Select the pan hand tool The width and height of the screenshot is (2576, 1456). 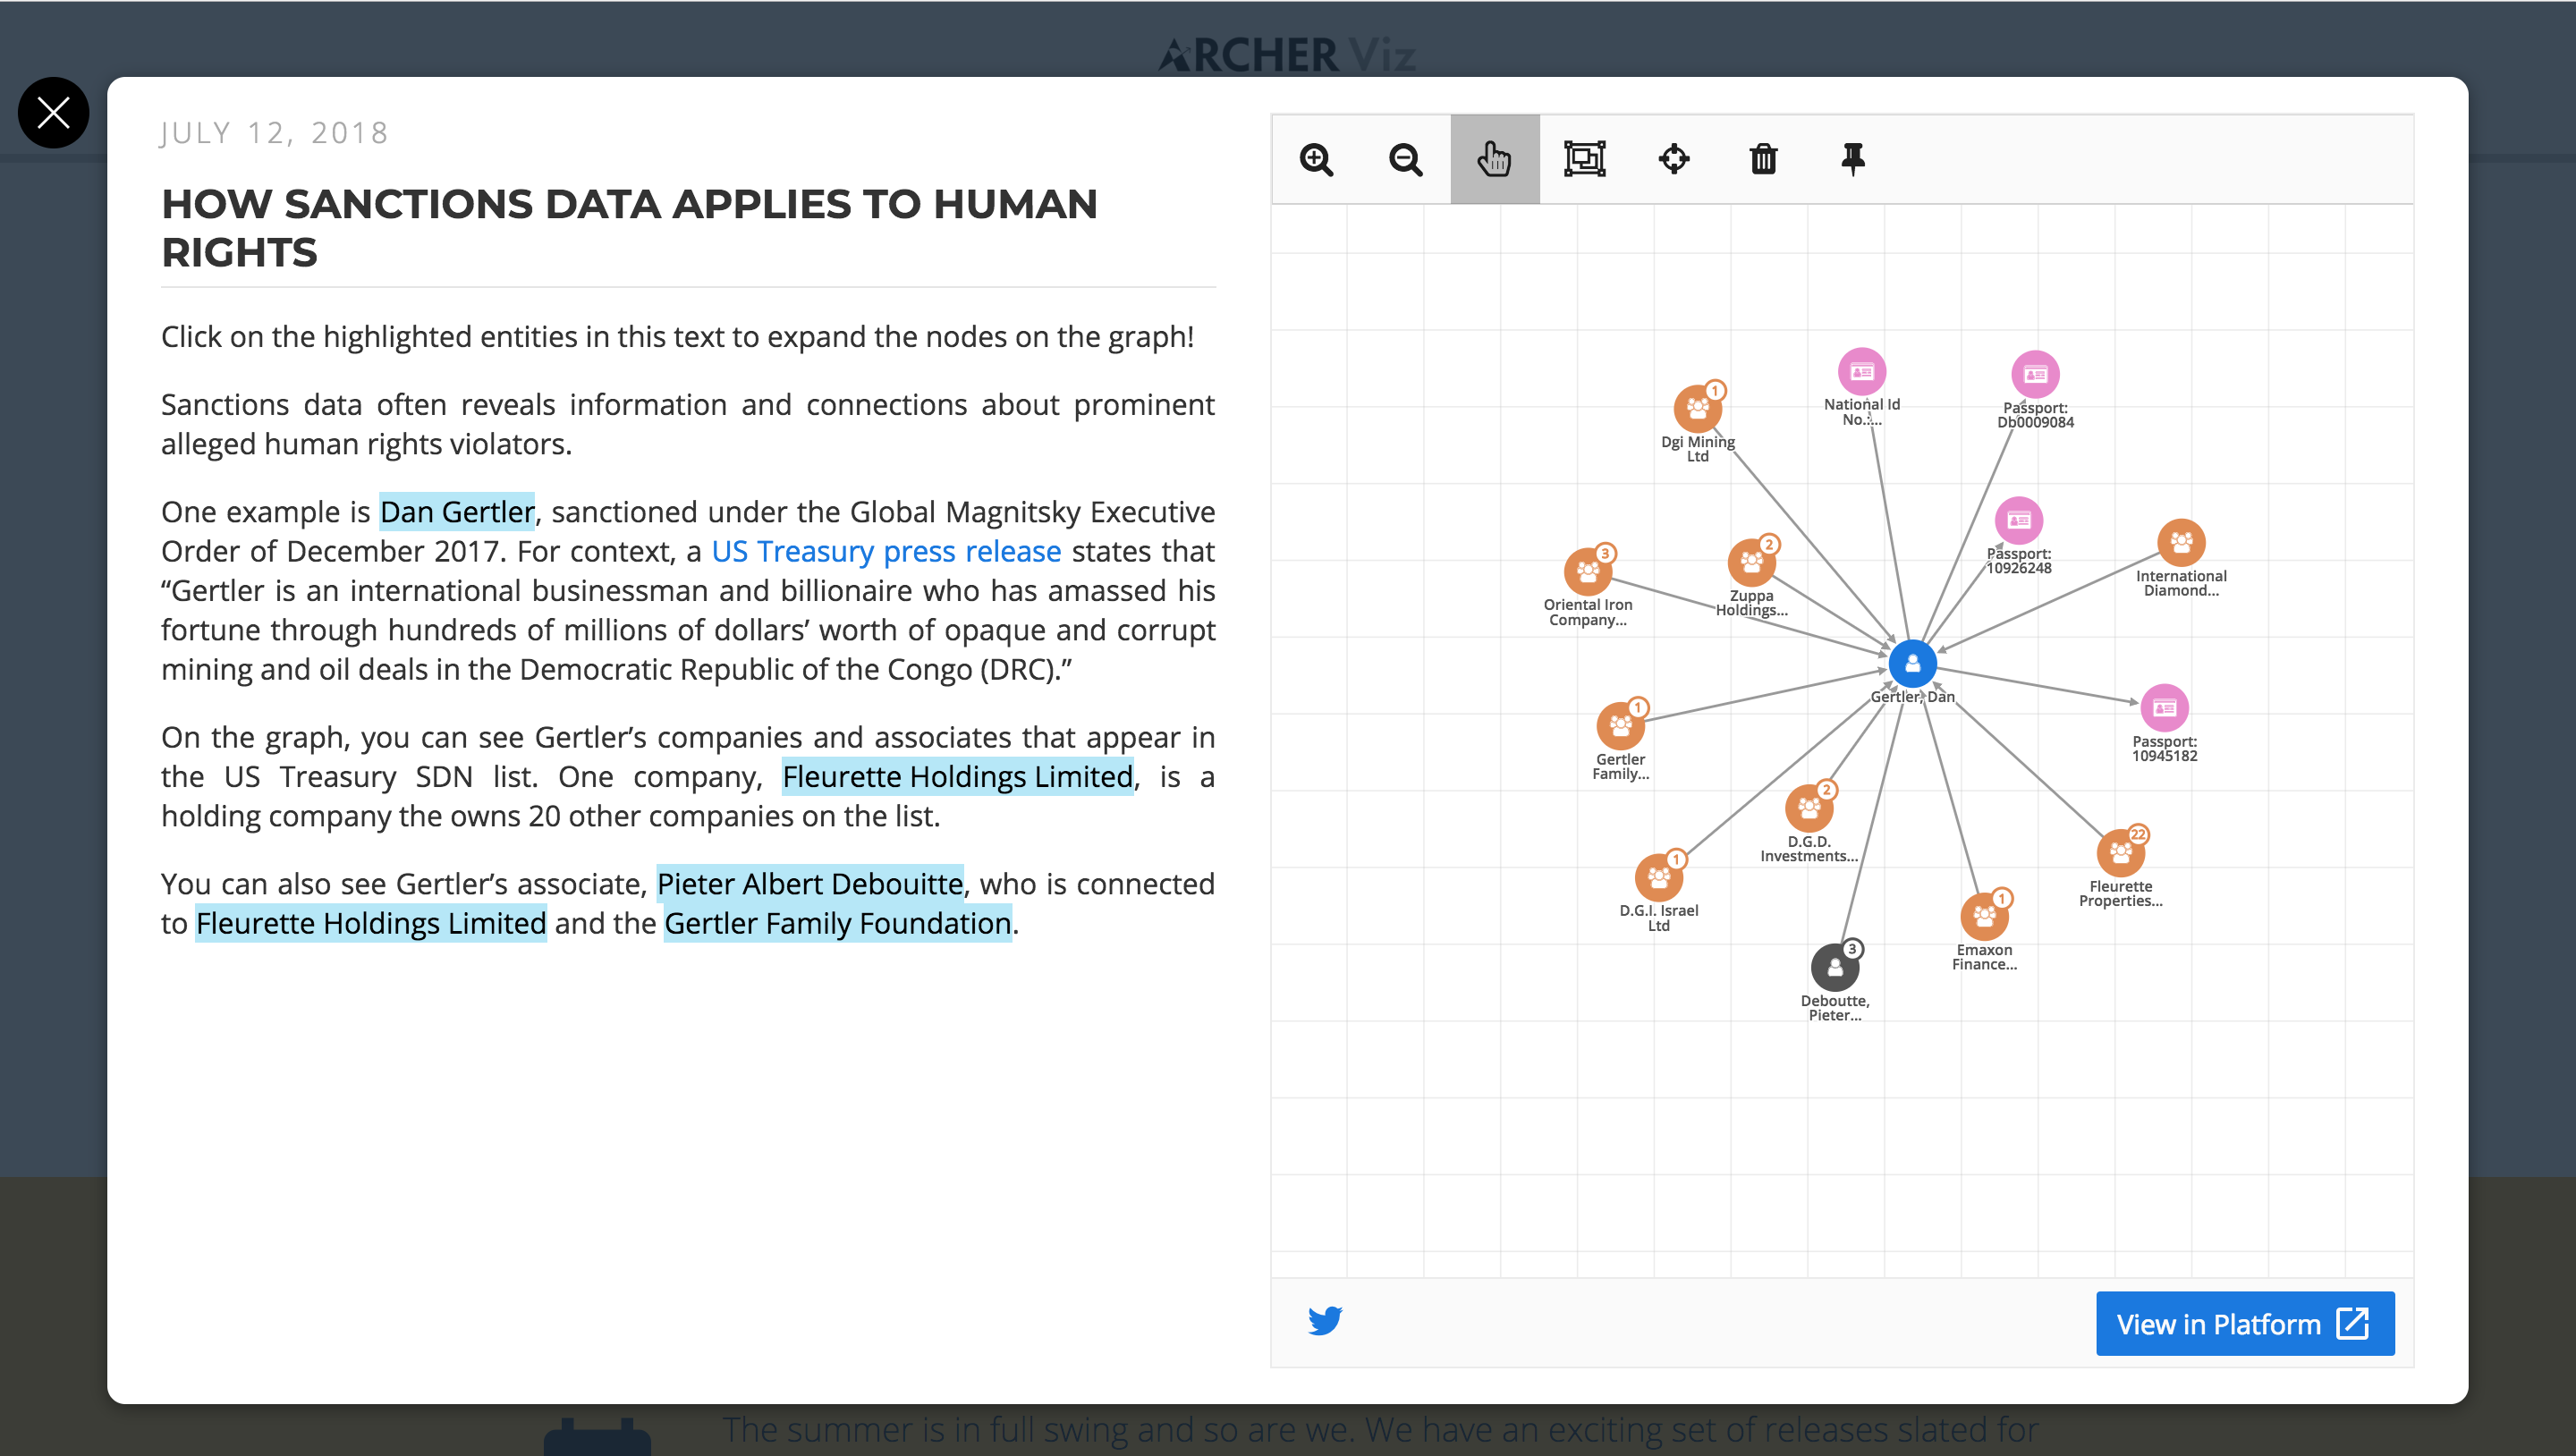1494,159
